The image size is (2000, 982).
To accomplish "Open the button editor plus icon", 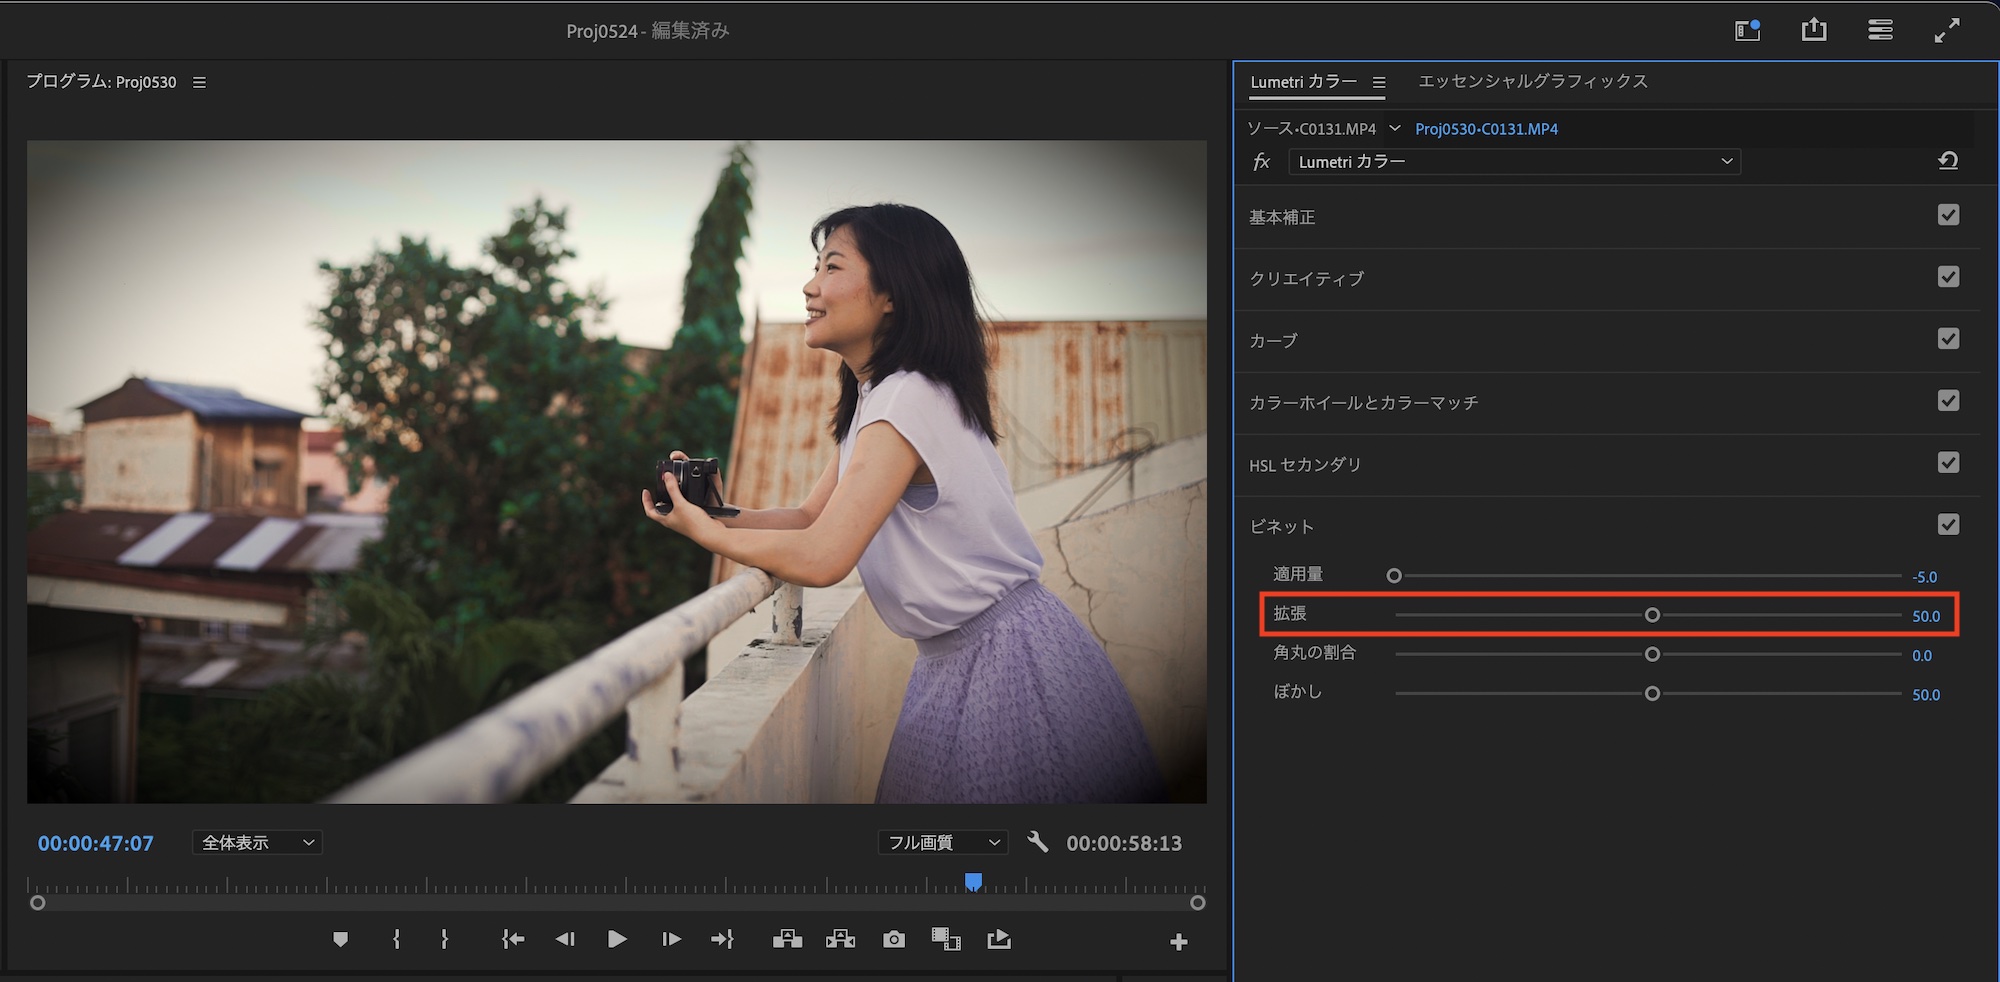I will (x=1178, y=942).
